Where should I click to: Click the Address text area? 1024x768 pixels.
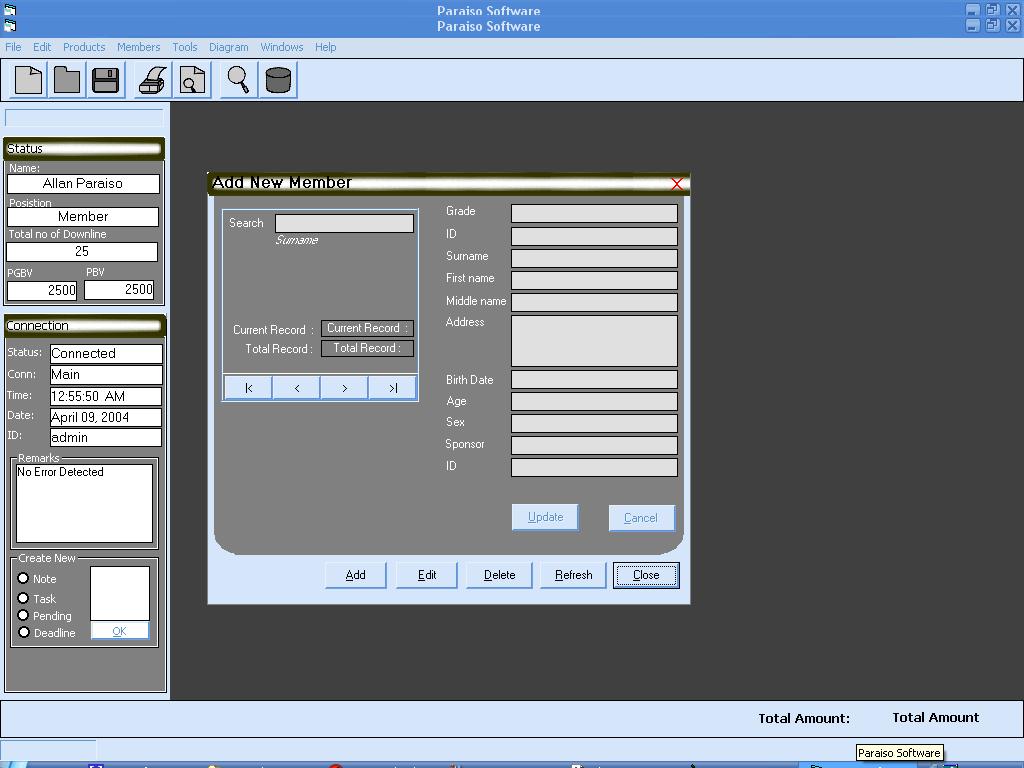pyautogui.click(x=594, y=341)
